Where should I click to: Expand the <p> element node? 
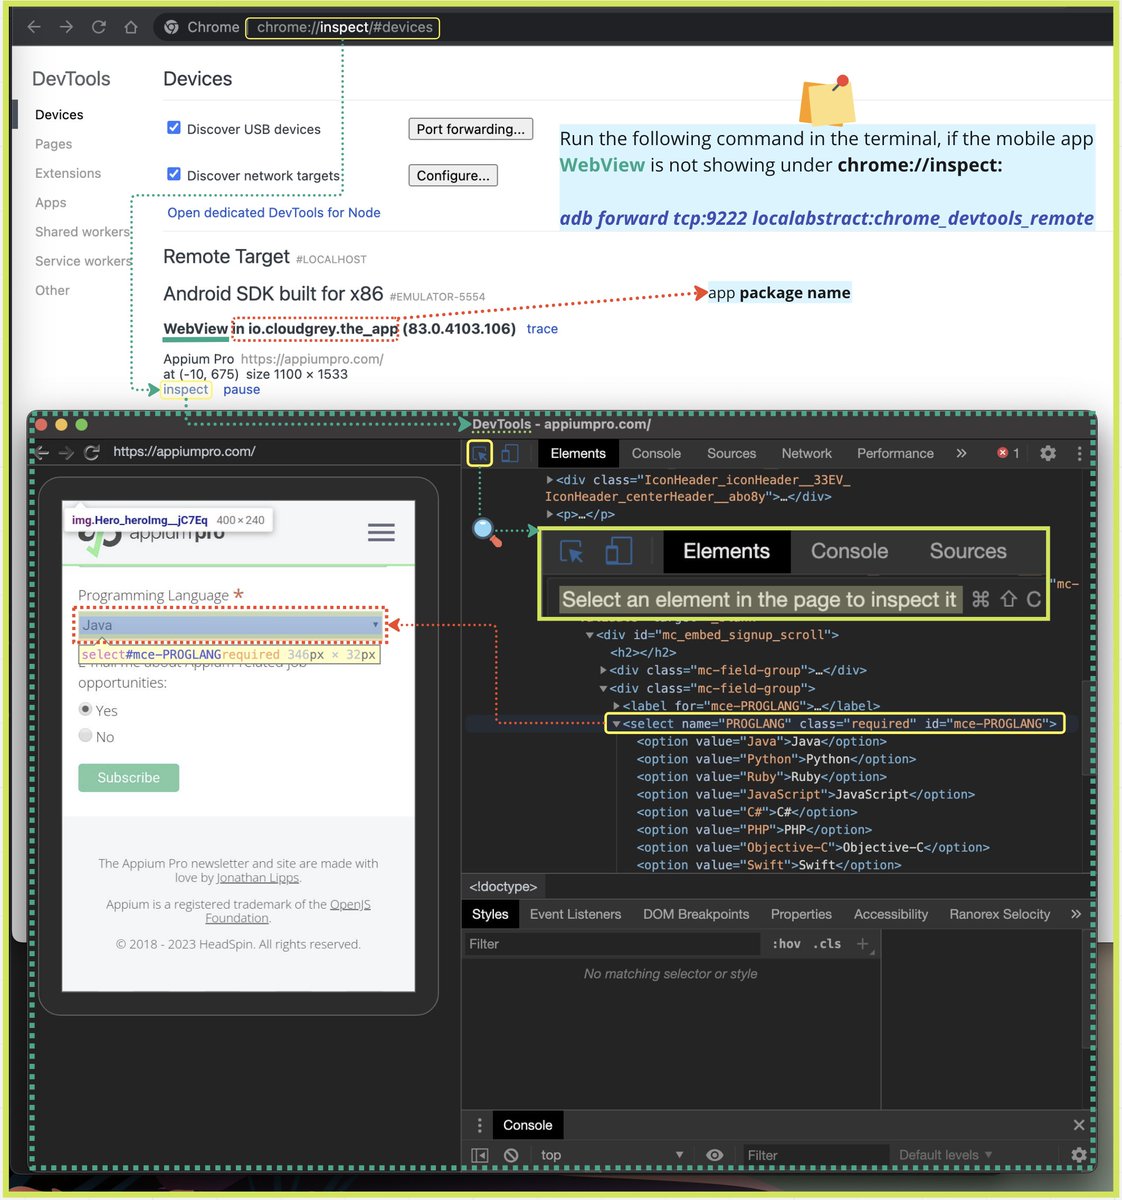pyautogui.click(x=550, y=515)
